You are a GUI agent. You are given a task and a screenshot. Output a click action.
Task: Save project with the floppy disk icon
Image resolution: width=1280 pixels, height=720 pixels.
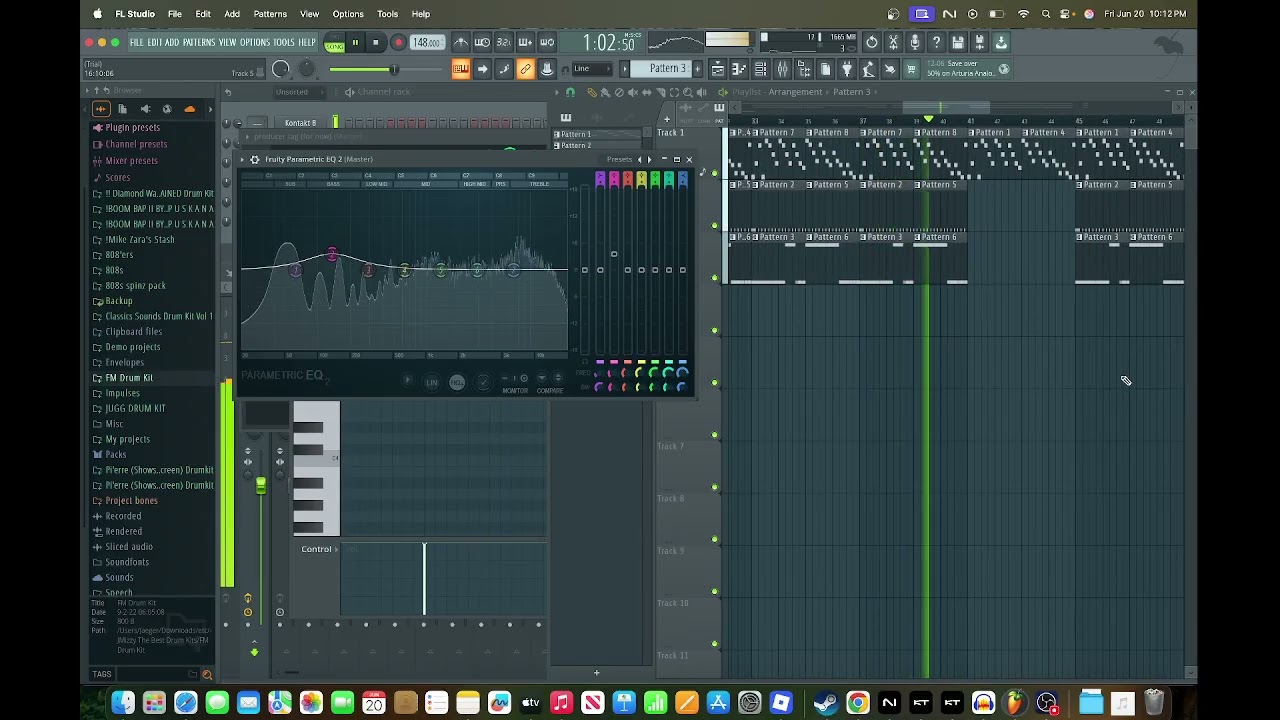point(958,43)
